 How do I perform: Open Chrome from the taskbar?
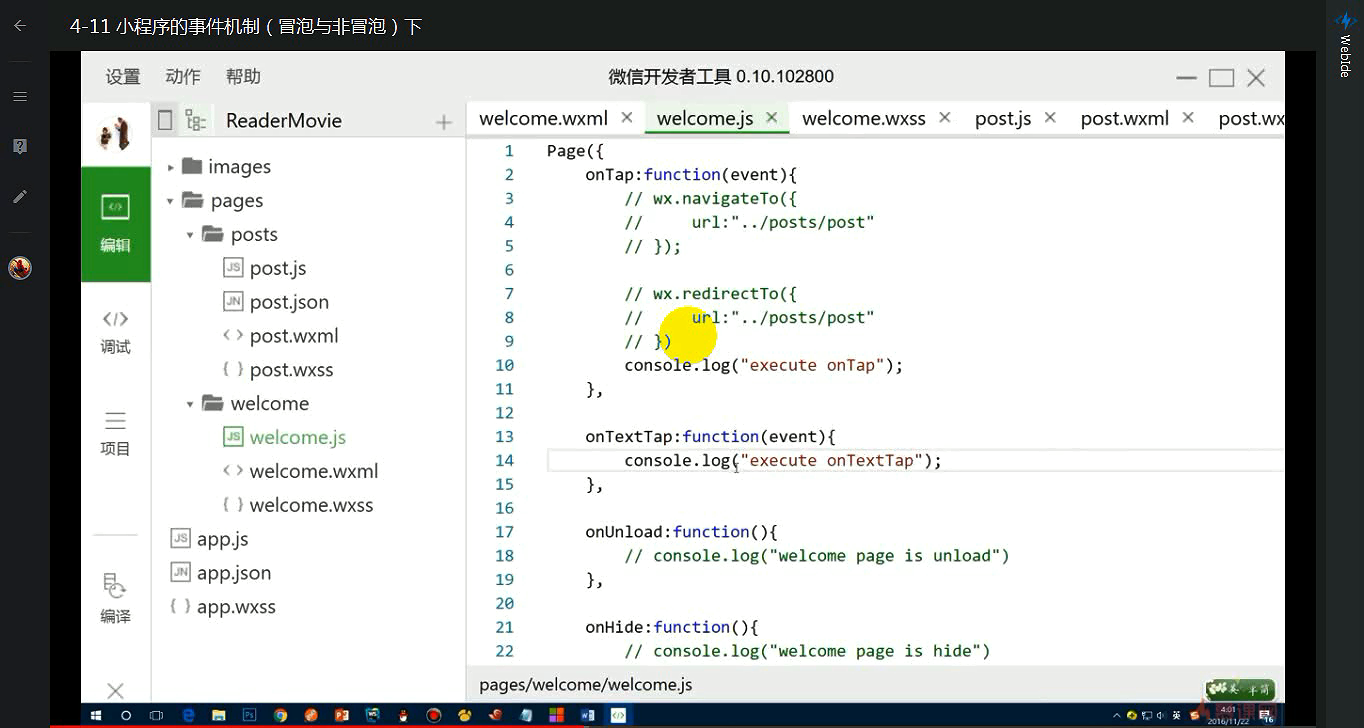coord(280,715)
